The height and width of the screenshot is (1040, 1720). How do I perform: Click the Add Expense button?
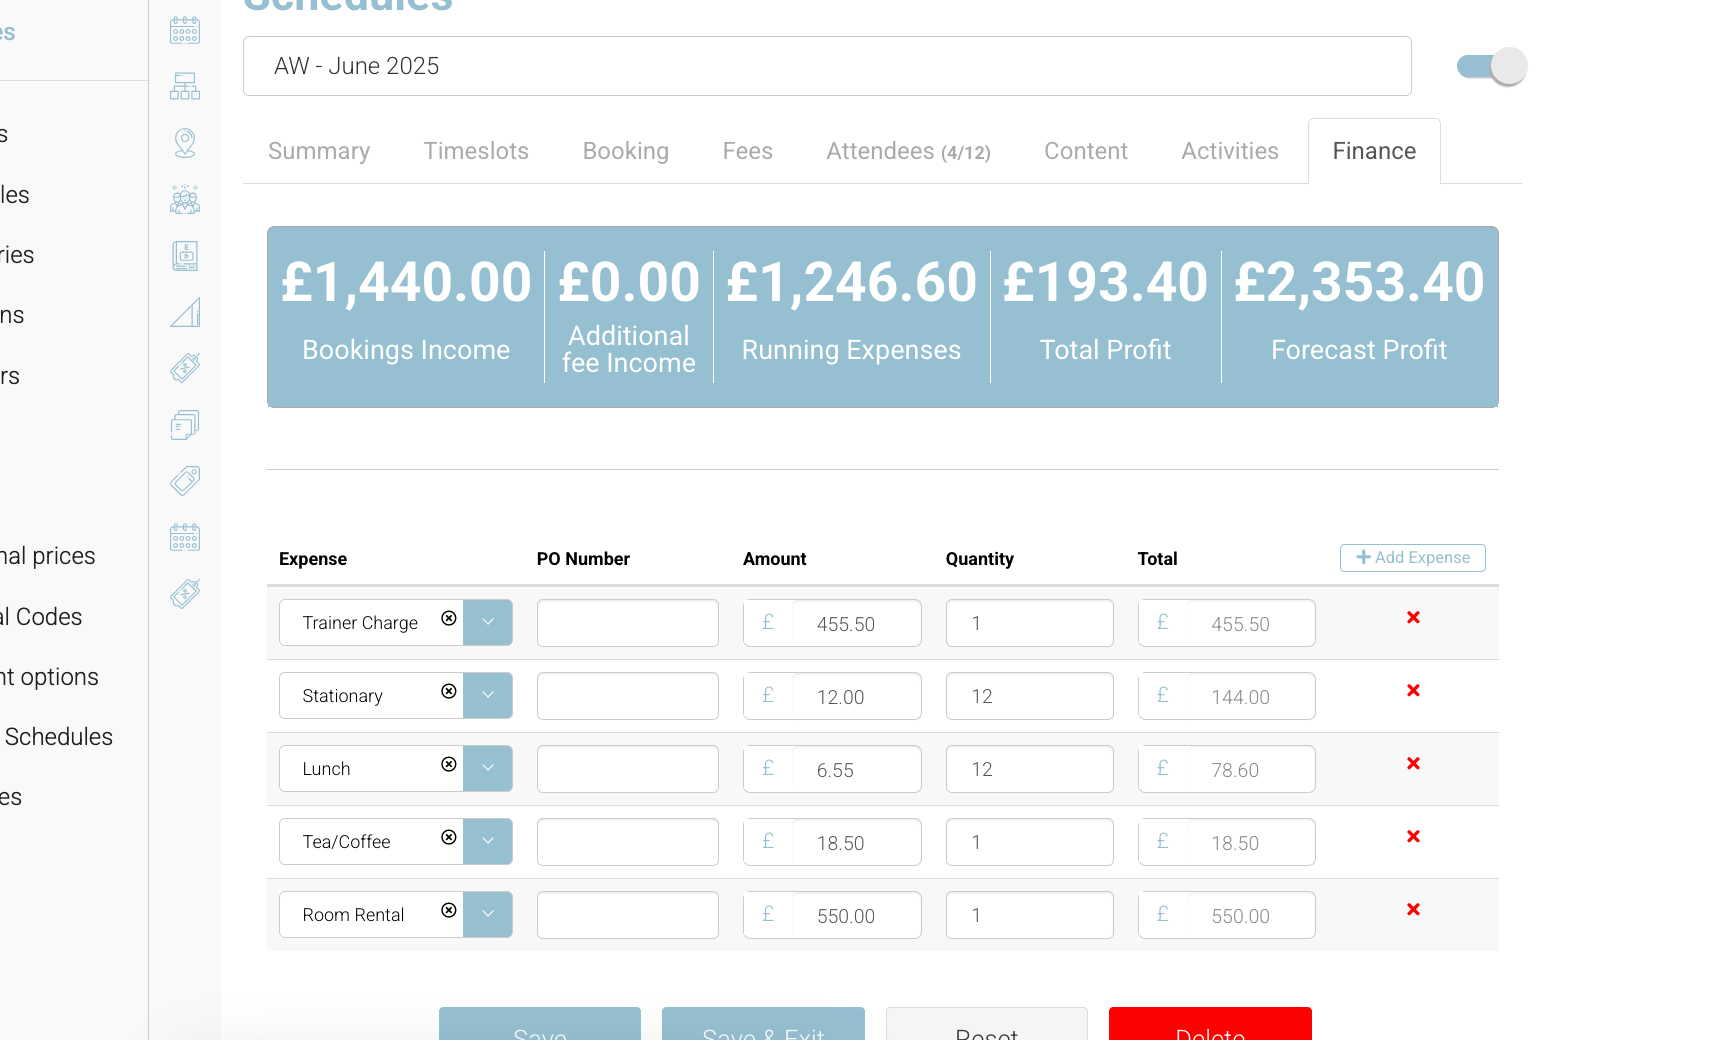pyautogui.click(x=1412, y=558)
